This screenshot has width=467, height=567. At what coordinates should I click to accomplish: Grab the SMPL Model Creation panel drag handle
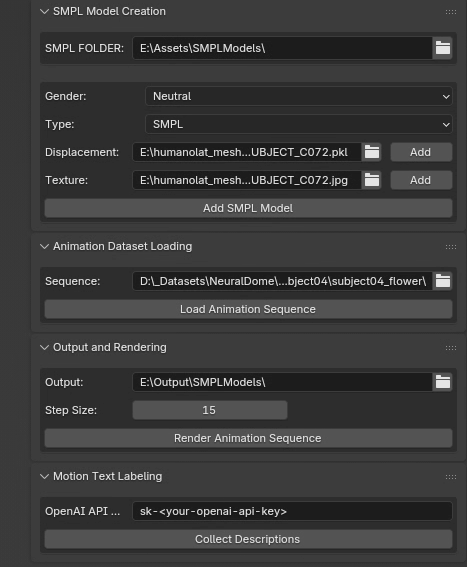[451, 12]
